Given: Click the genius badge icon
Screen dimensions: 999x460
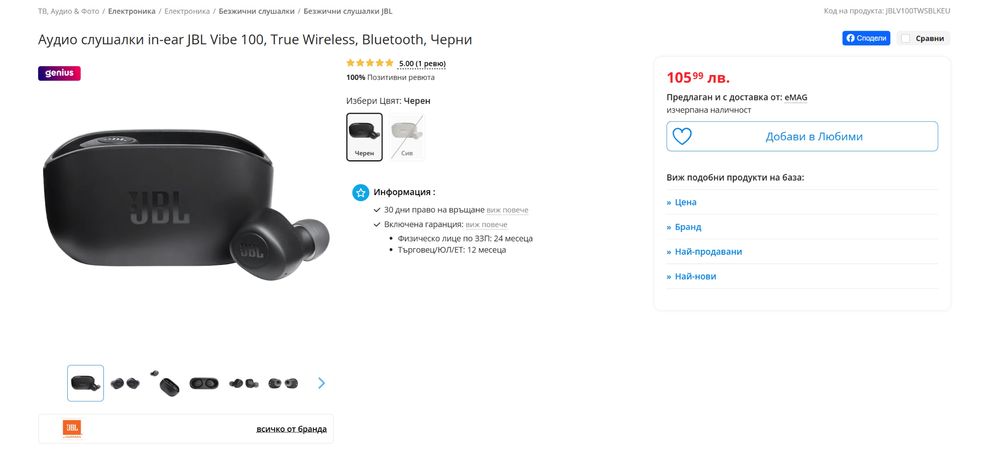Looking at the screenshot, I should pos(59,73).
